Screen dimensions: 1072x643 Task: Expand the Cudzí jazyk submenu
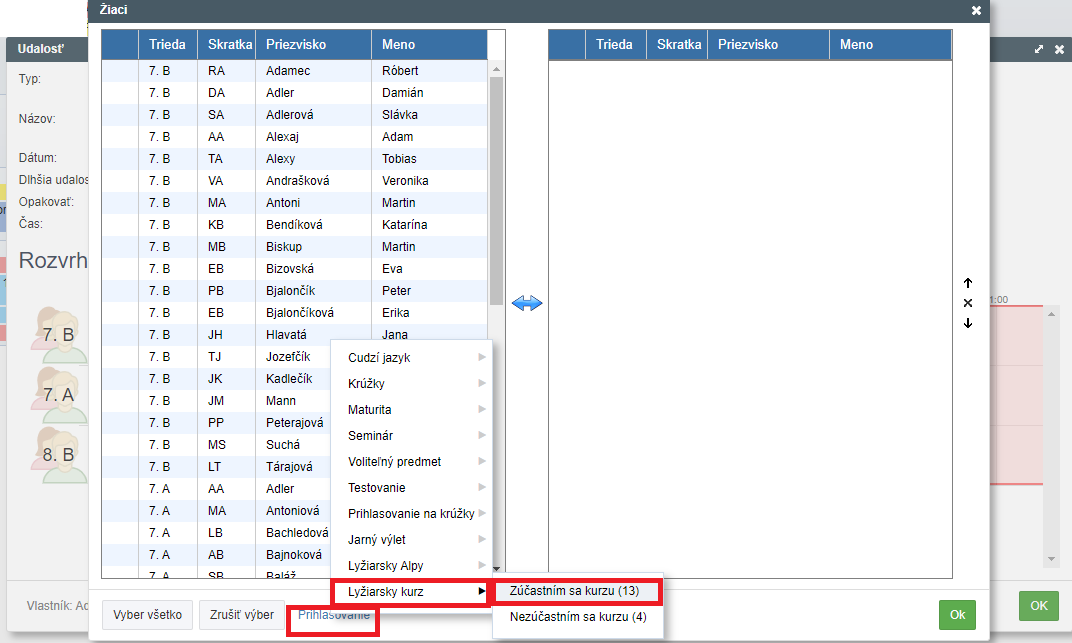click(412, 357)
